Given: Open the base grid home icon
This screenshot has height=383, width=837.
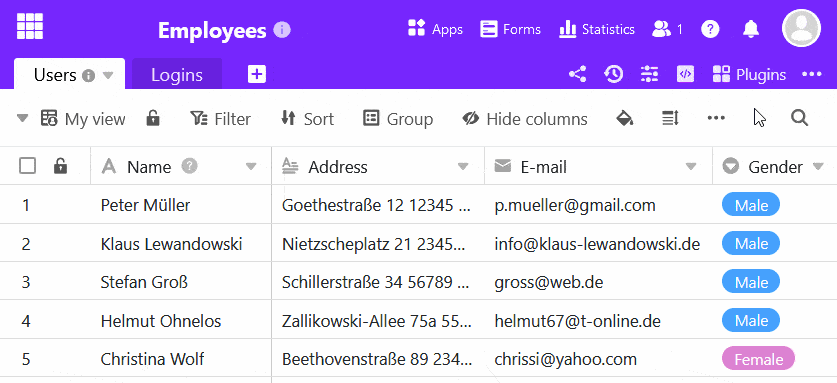Looking at the screenshot, I should pyautogui.click(x=30, y=26).
